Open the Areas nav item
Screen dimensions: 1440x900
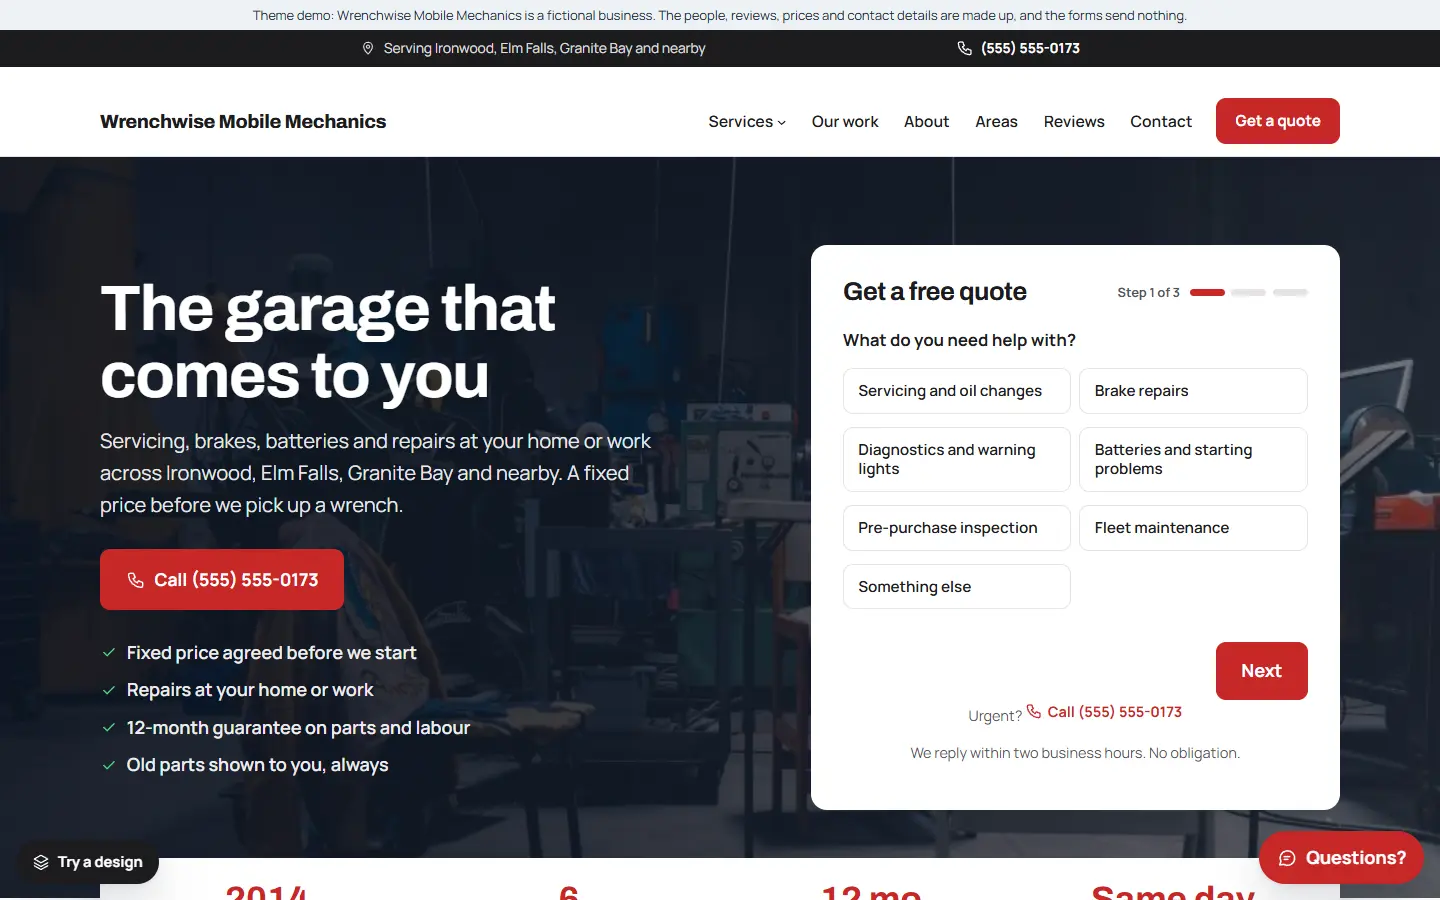(x=996, y=121)
